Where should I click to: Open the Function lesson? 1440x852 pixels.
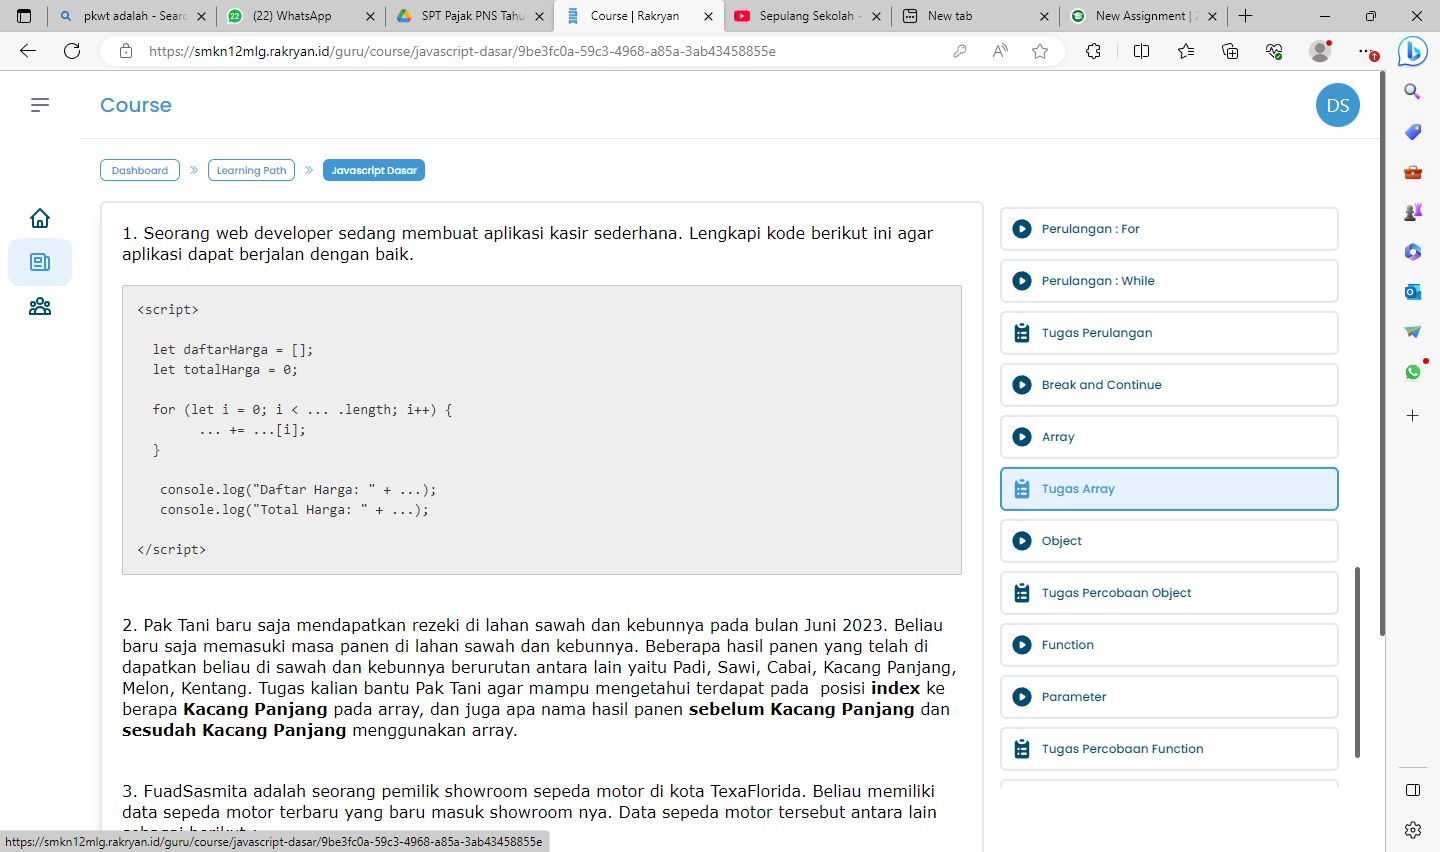point(1169,645)
